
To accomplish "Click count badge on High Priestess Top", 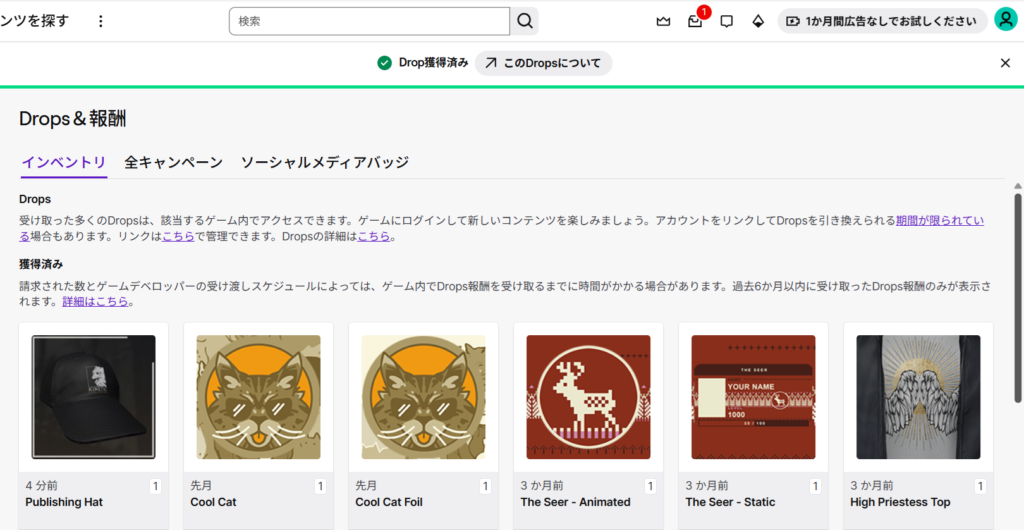I will tap(980, 486).
